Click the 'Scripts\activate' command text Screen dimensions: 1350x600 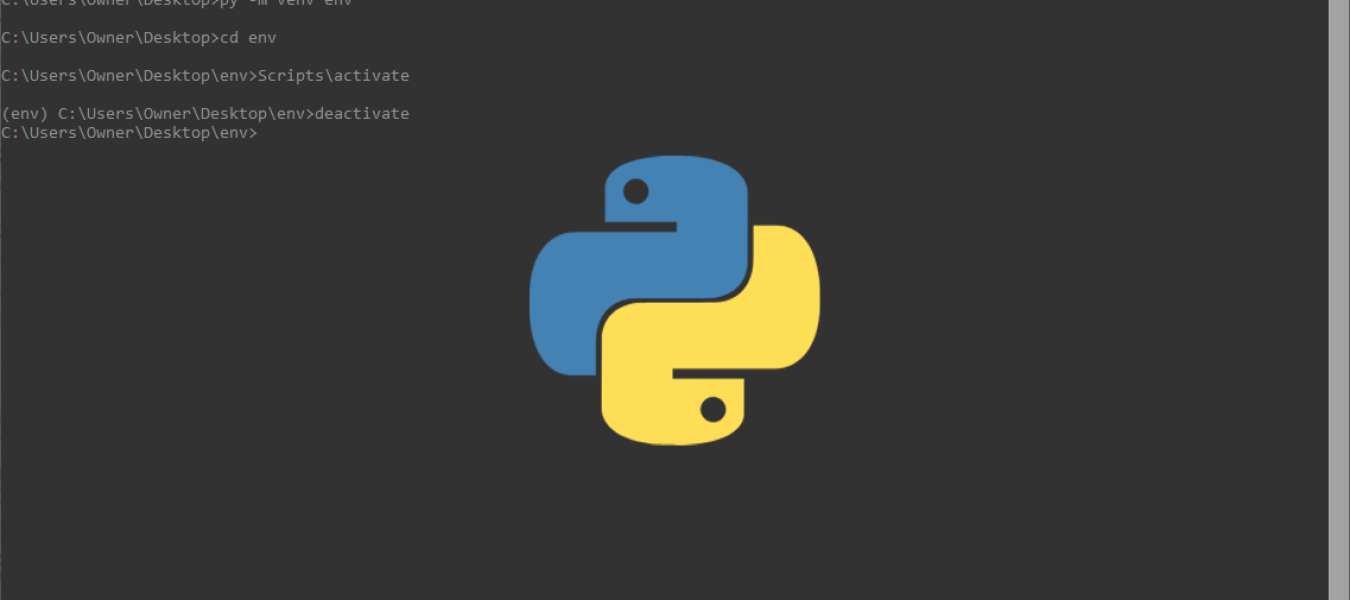pyautogui.click(x=333, y=76)
